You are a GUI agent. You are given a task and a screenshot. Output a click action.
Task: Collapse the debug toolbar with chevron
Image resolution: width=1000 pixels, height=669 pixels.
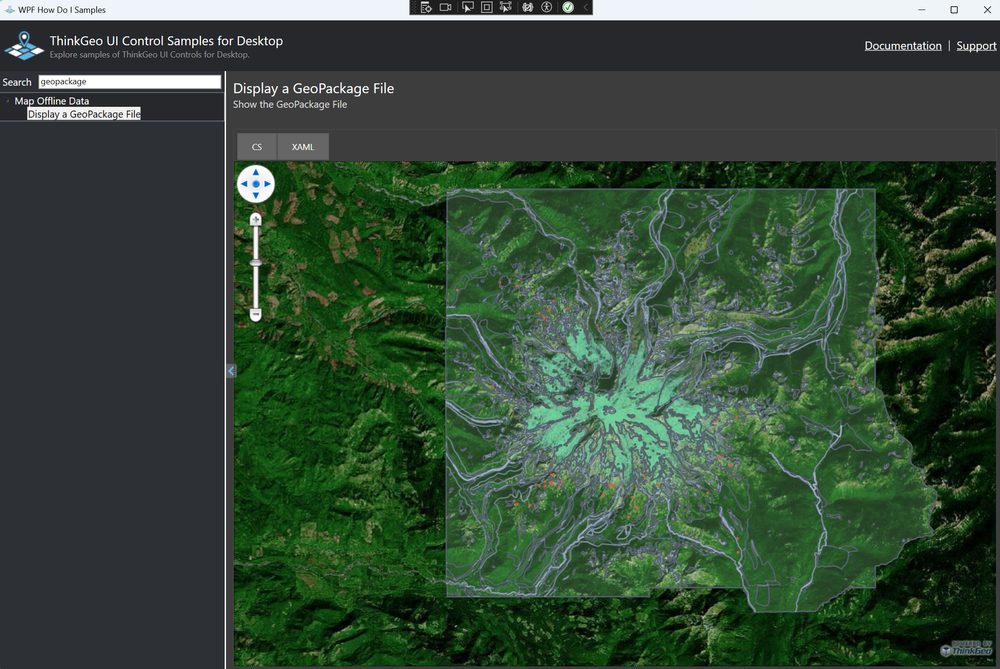pyautogui.click(x=585, y=8)
